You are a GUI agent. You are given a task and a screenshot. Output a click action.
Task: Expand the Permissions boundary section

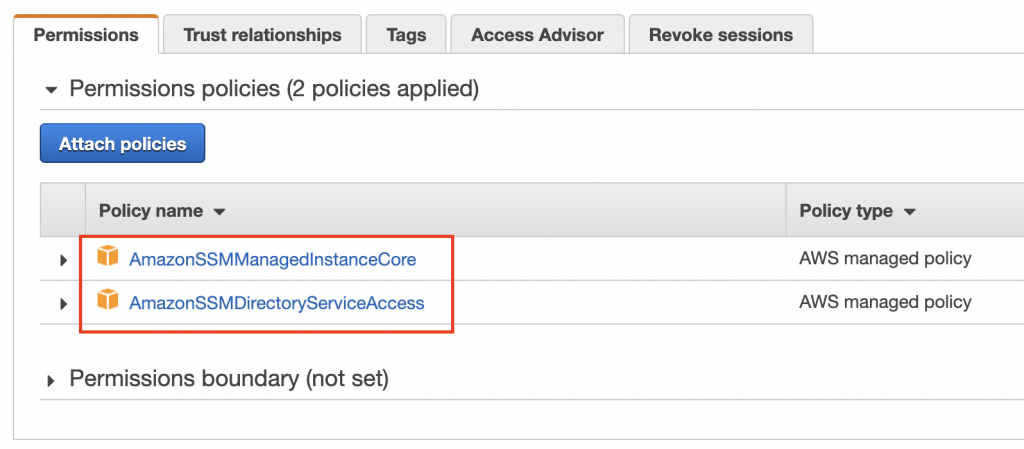pyautogui.click(x=51, y=380)
